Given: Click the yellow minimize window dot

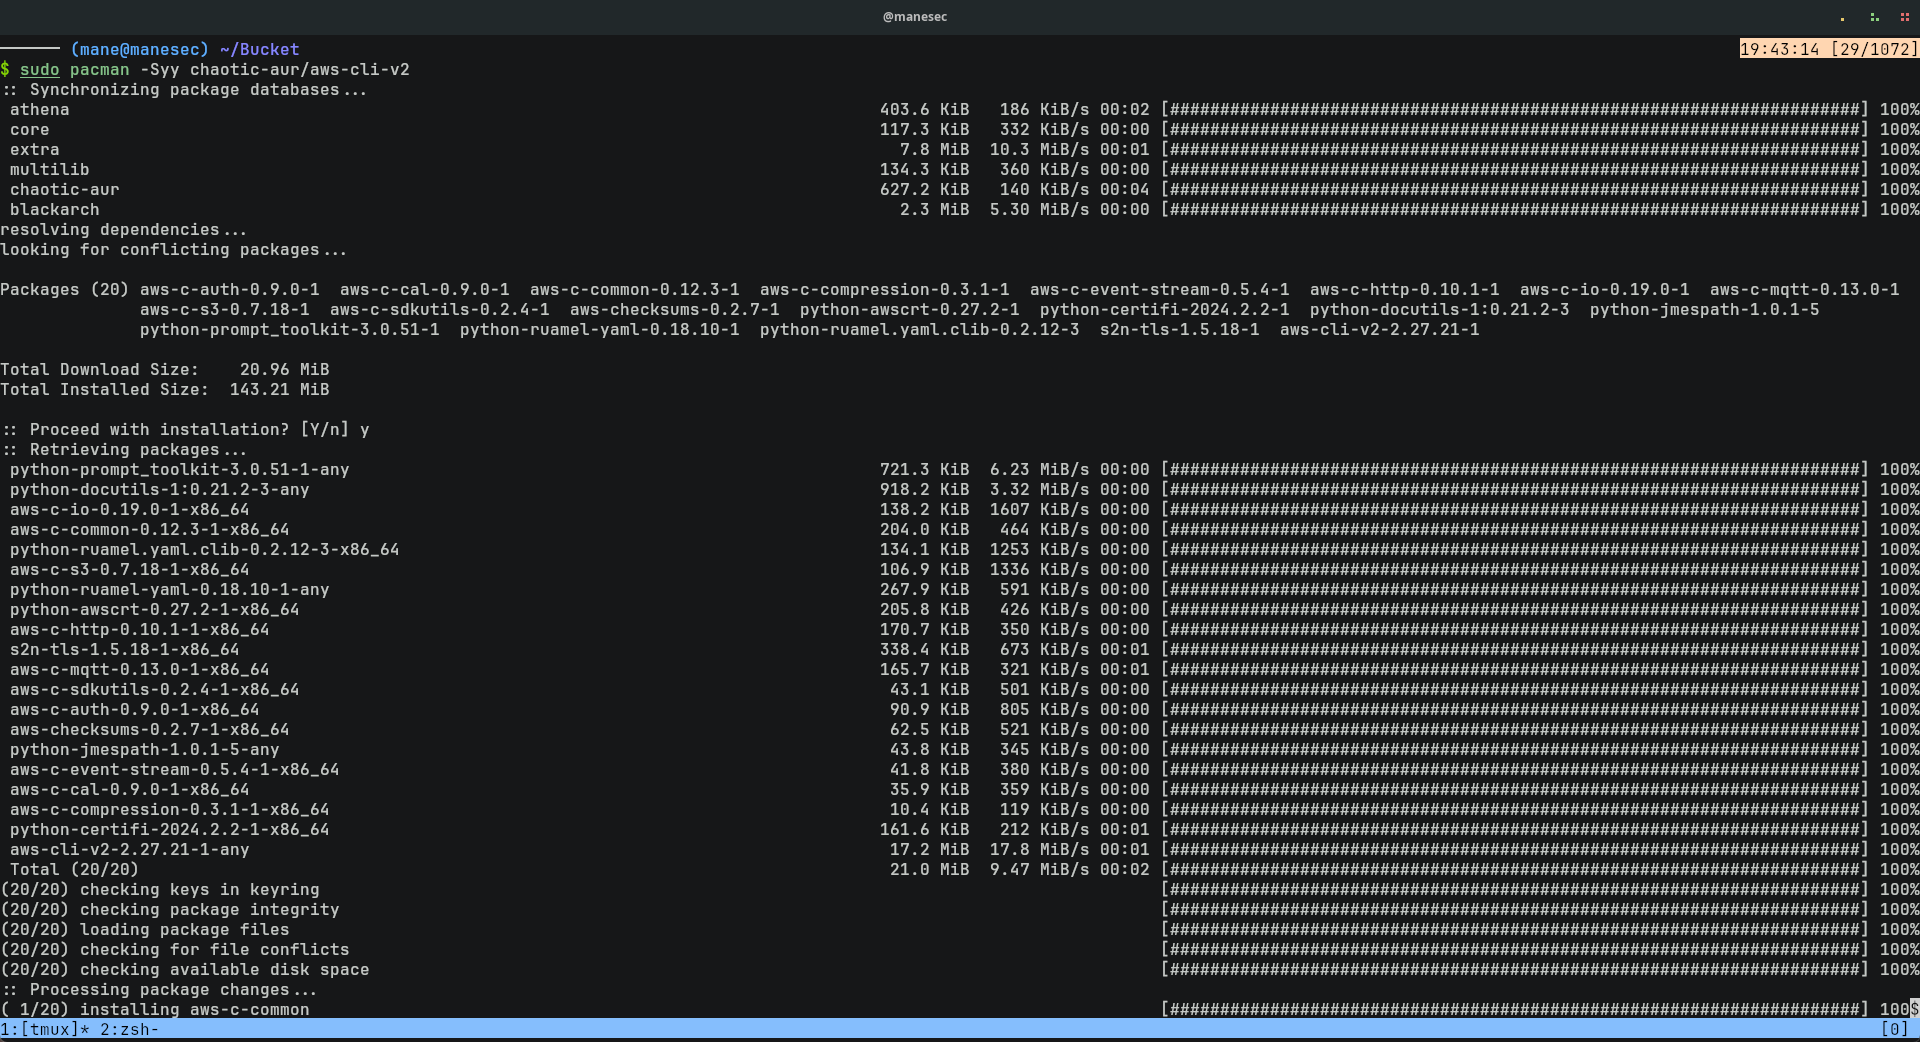Looking at the screenshot, I should [1842, 17].
